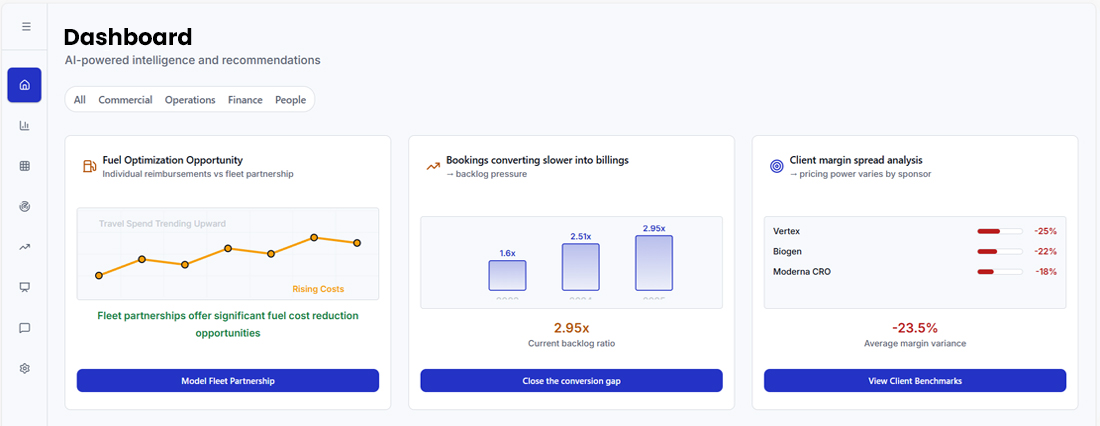Toggle the hamburger menu sidebar
Viewport: 1100px width, 426px height.
point(26,26)
